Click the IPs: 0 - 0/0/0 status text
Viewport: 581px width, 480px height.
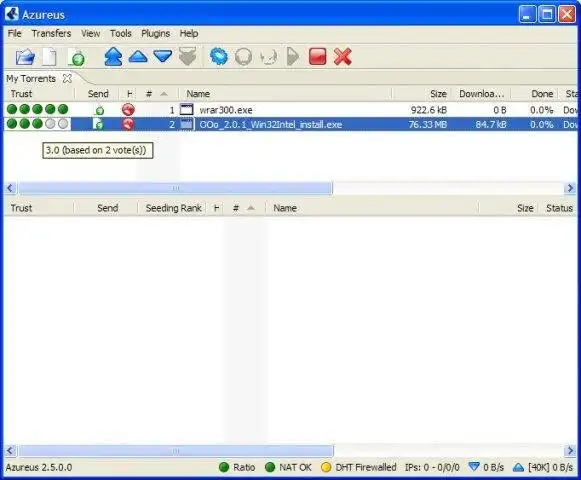click(432, 467)
